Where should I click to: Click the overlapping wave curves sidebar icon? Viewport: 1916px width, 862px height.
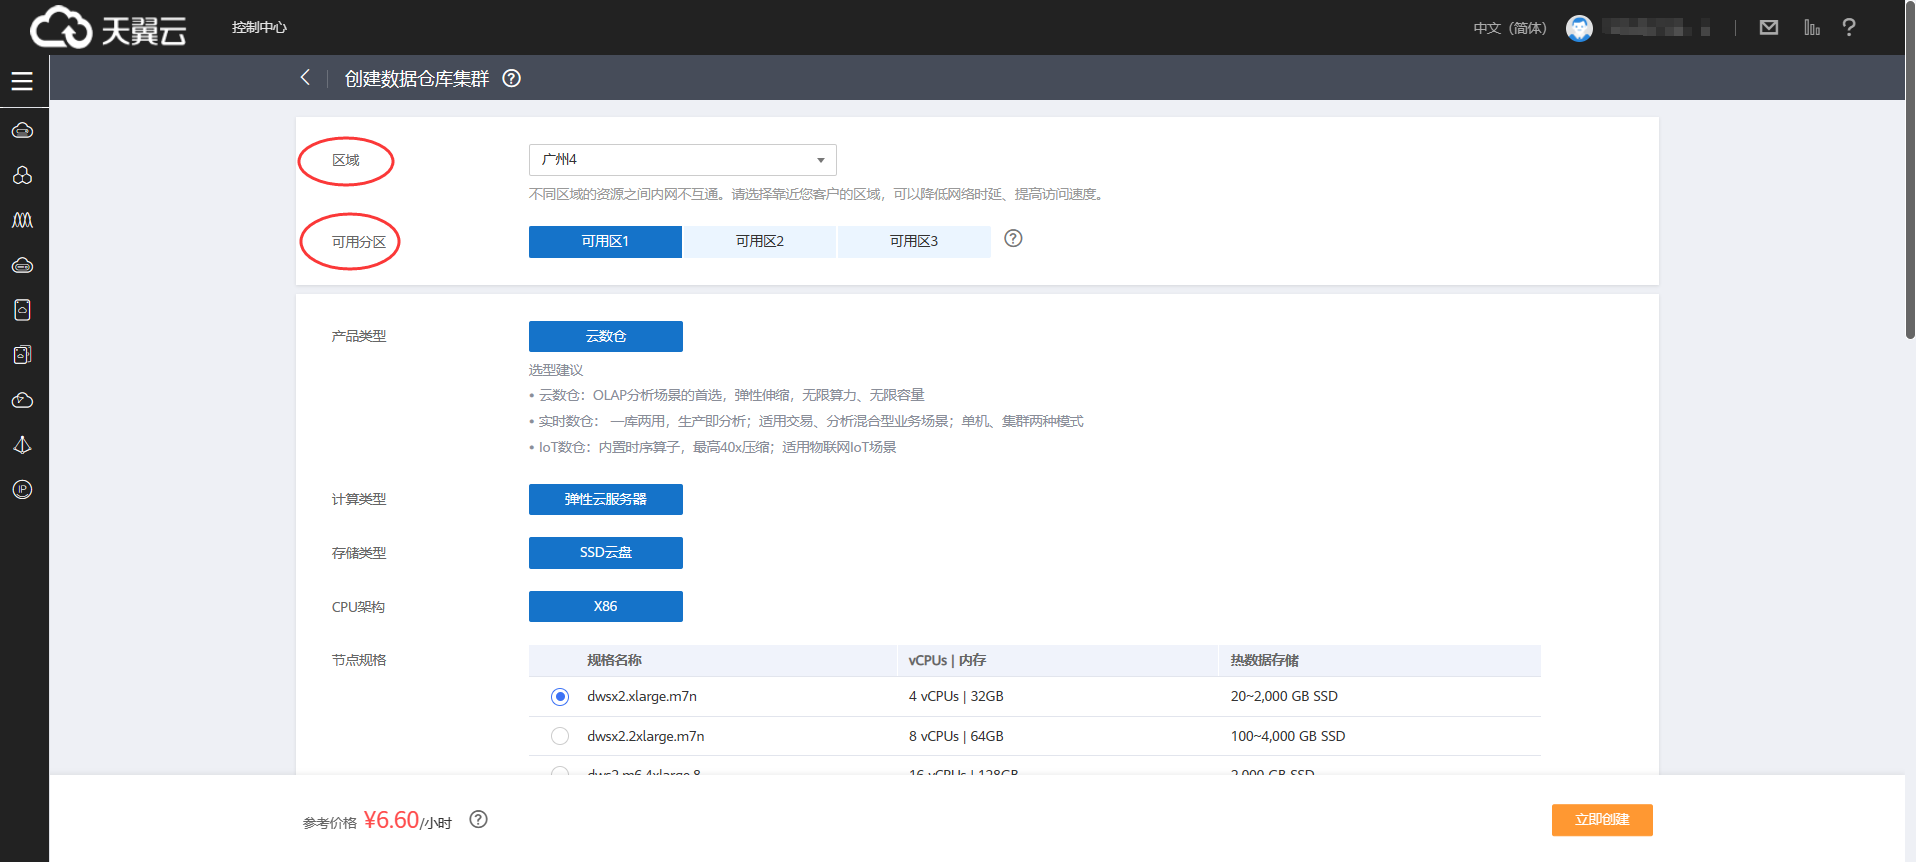point(22,220)
